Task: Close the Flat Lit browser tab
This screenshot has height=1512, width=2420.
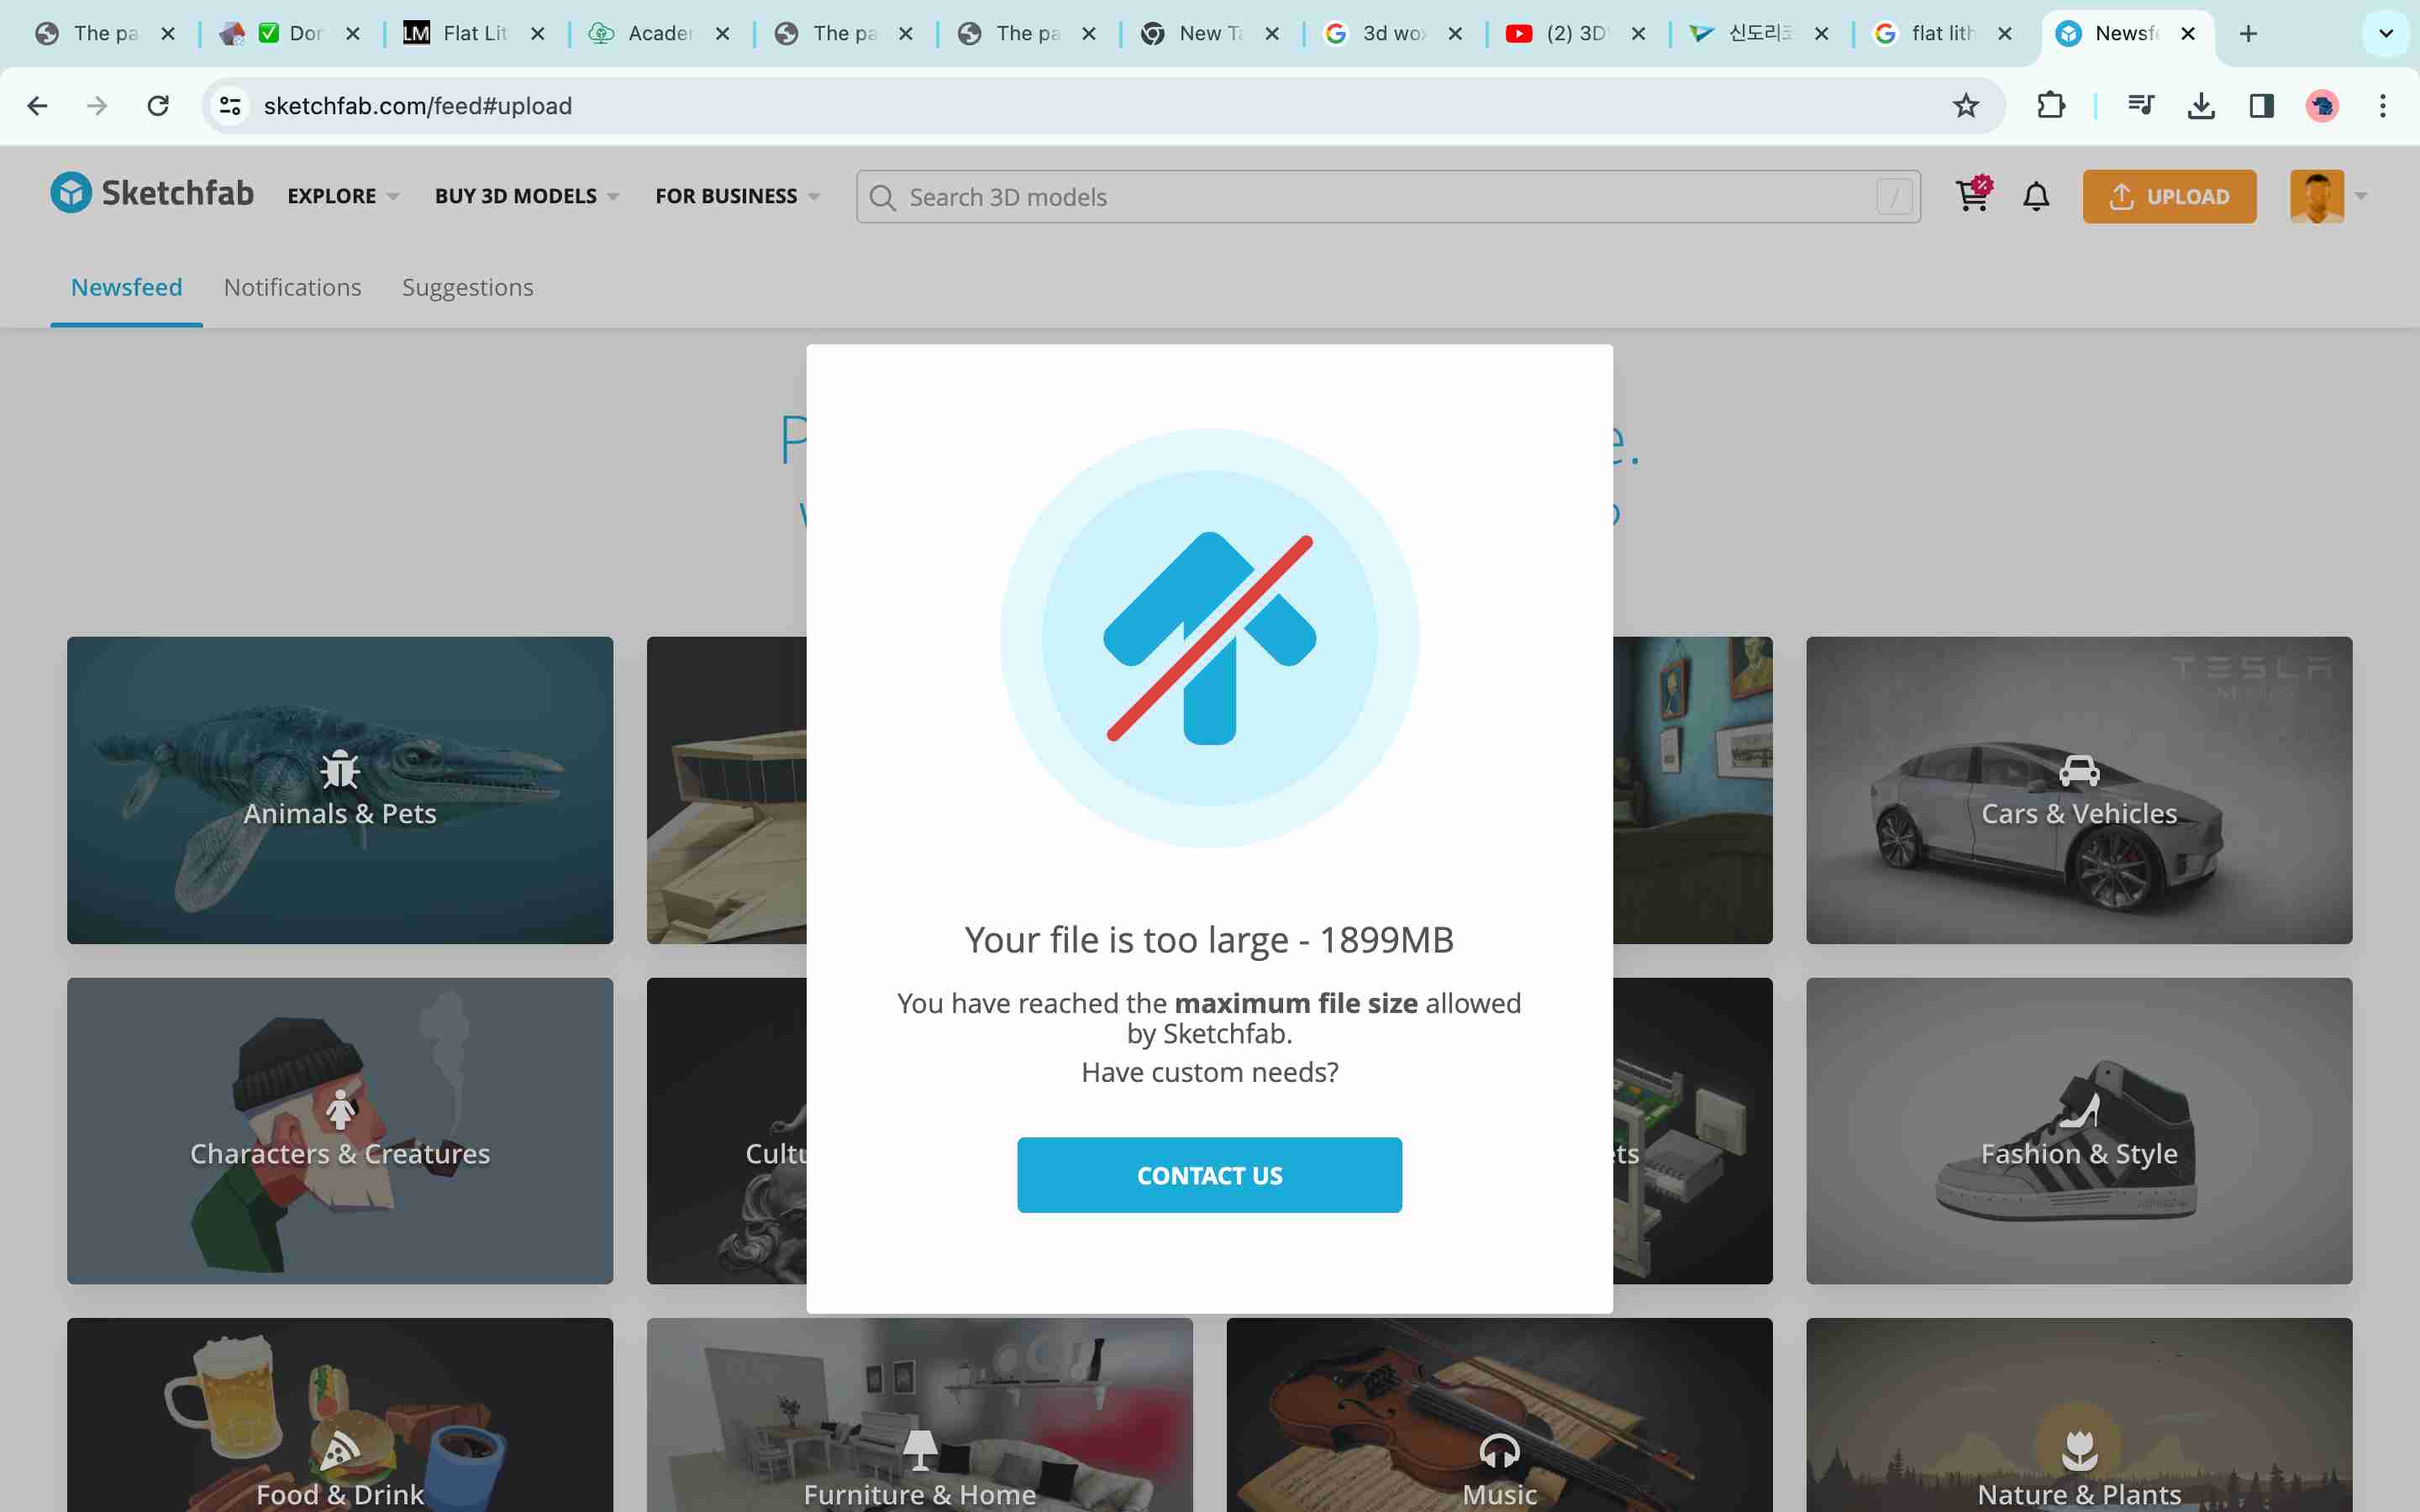Action: (538, 33)
